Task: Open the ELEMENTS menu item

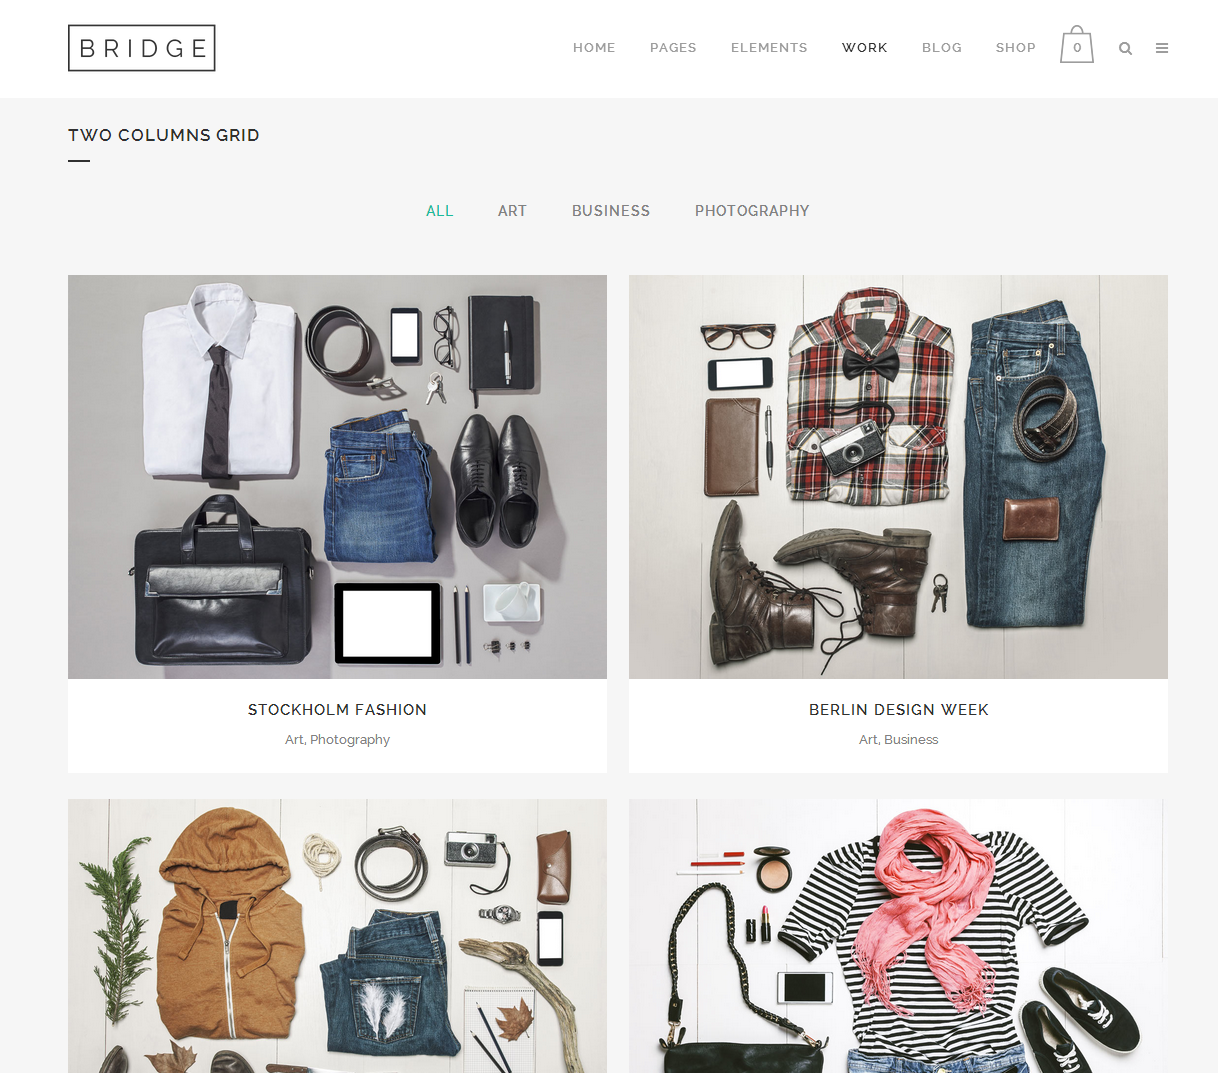Action: tap(769, 48)
